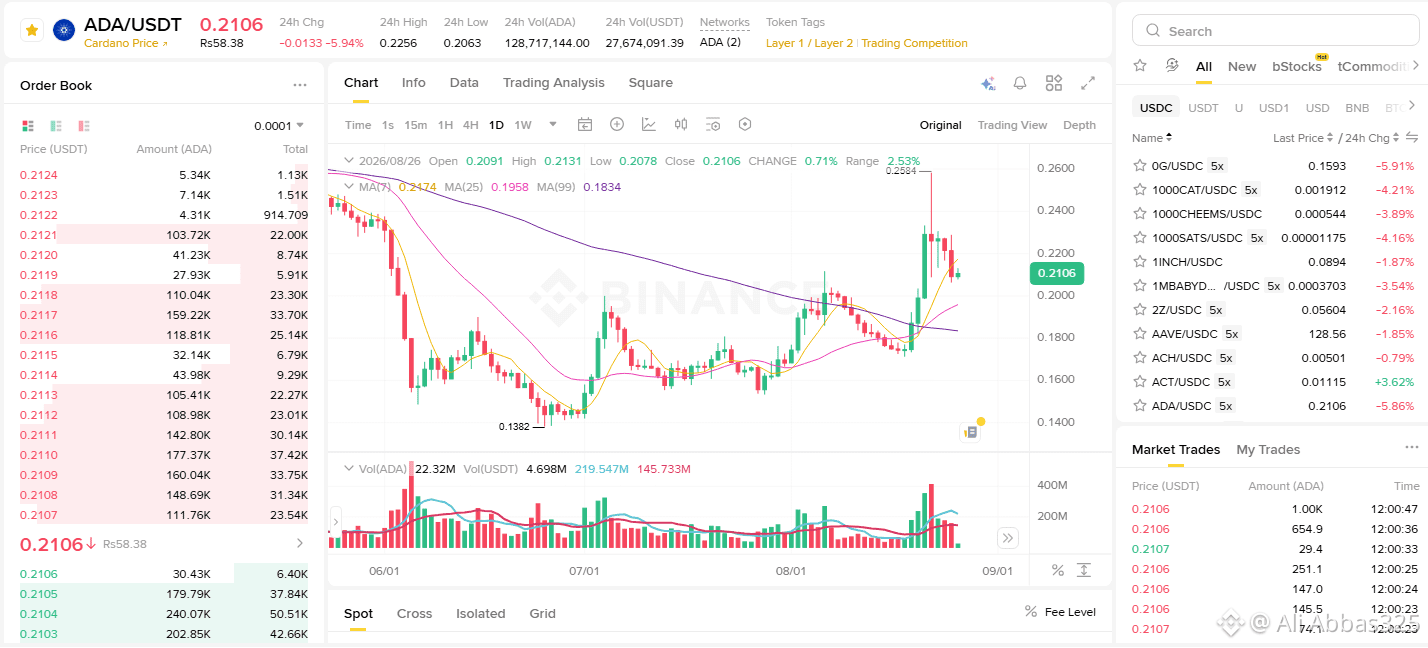1428x648 pixels.
Task: Open more time intervals dropdown arrow
Action: pos(553,125)
